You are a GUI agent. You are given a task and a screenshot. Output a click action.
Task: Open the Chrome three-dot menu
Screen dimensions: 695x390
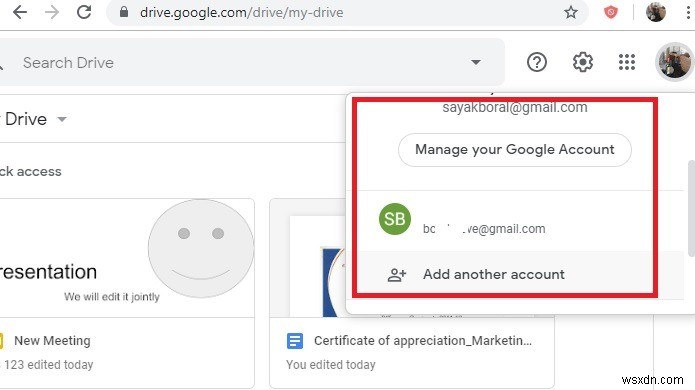point(688,12)
